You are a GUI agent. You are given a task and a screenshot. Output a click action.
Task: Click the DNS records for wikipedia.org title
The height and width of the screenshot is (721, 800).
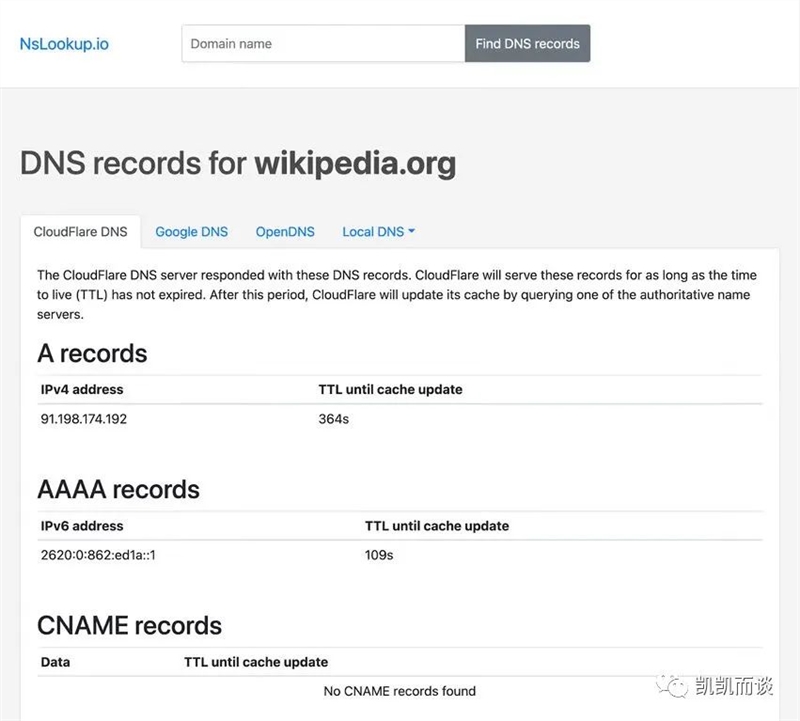[238, 164]
